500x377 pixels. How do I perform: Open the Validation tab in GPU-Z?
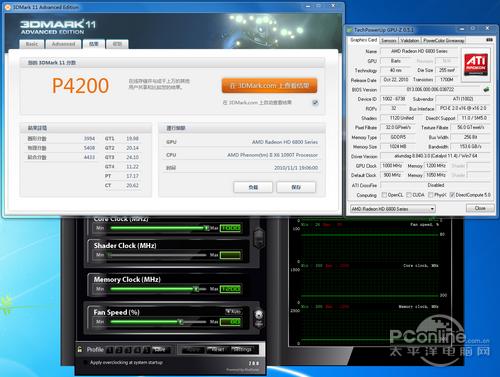[410, 40]
